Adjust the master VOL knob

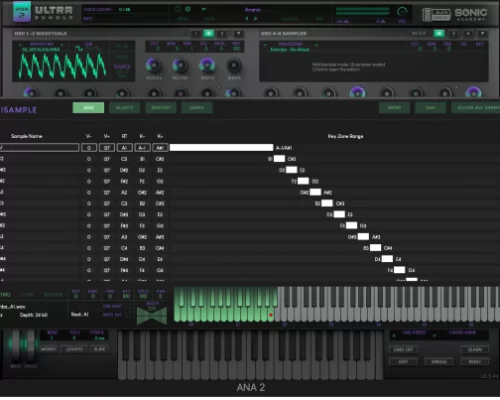[x=402, y=12]
